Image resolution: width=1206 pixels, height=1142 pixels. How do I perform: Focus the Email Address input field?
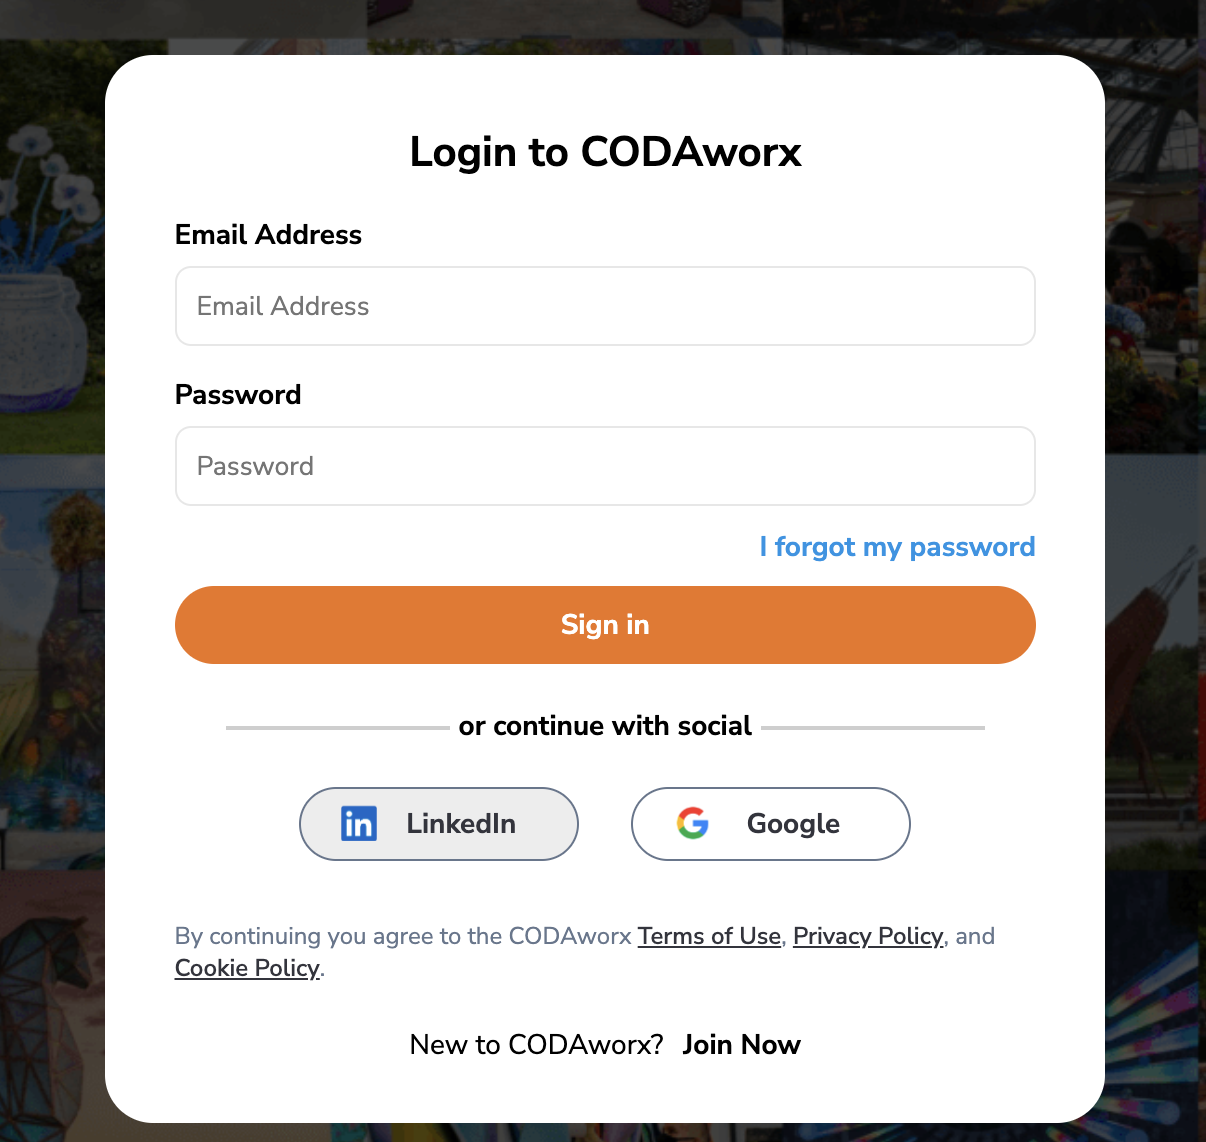point(605,306)
